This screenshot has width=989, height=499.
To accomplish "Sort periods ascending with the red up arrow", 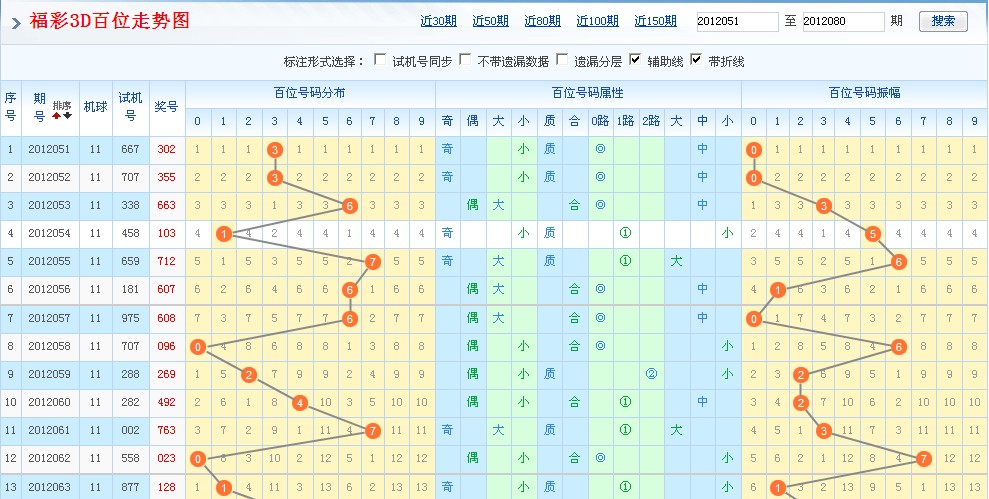I will 57,115.
